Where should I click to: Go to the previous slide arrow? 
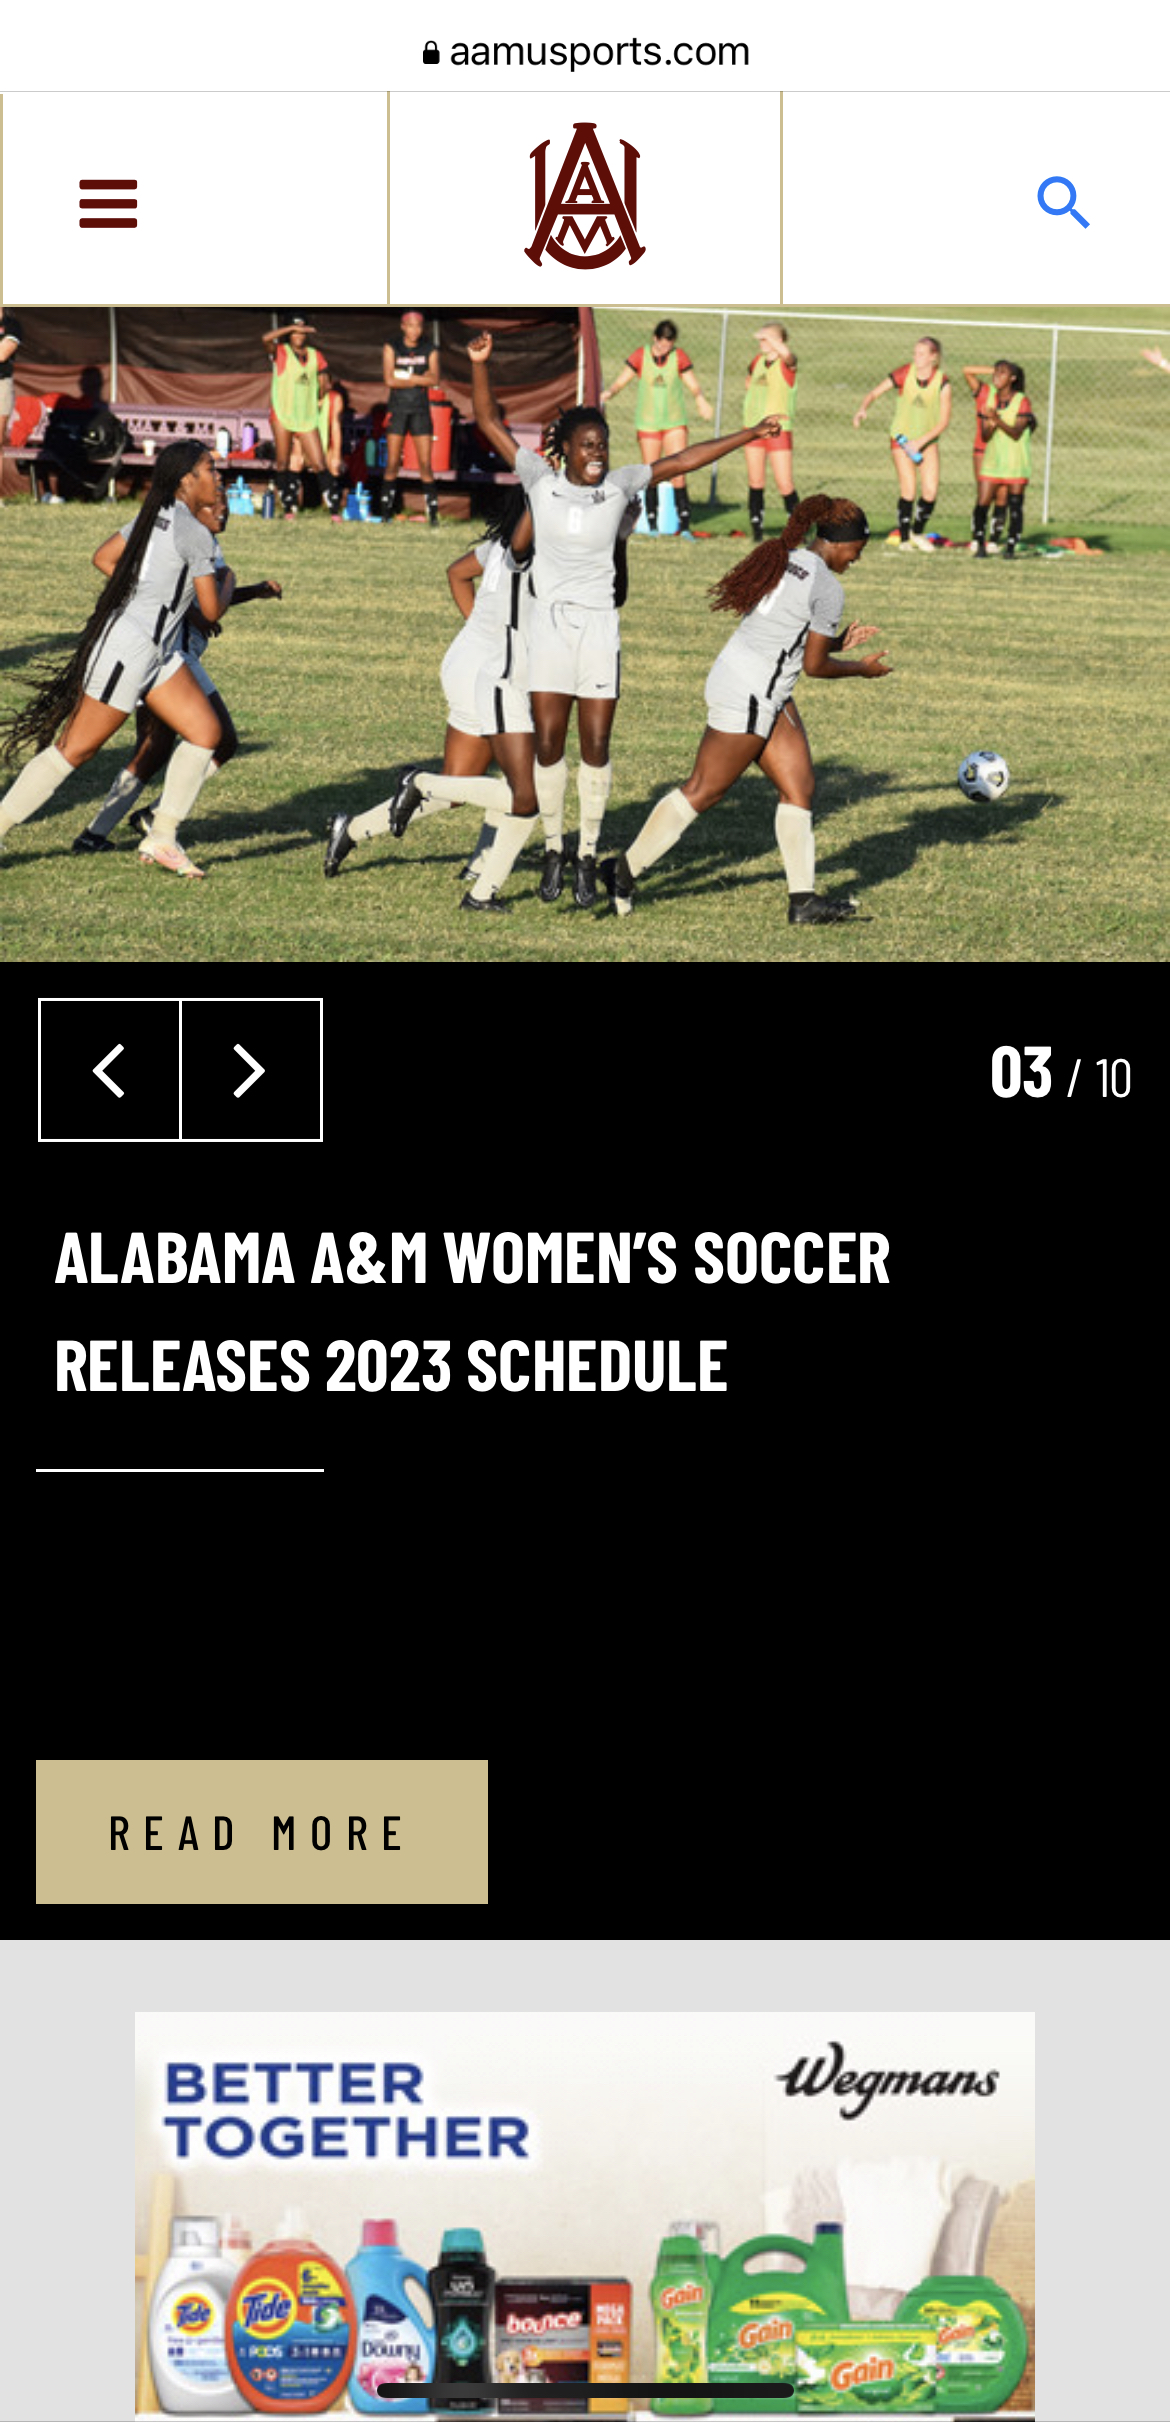coord(109,1070)
